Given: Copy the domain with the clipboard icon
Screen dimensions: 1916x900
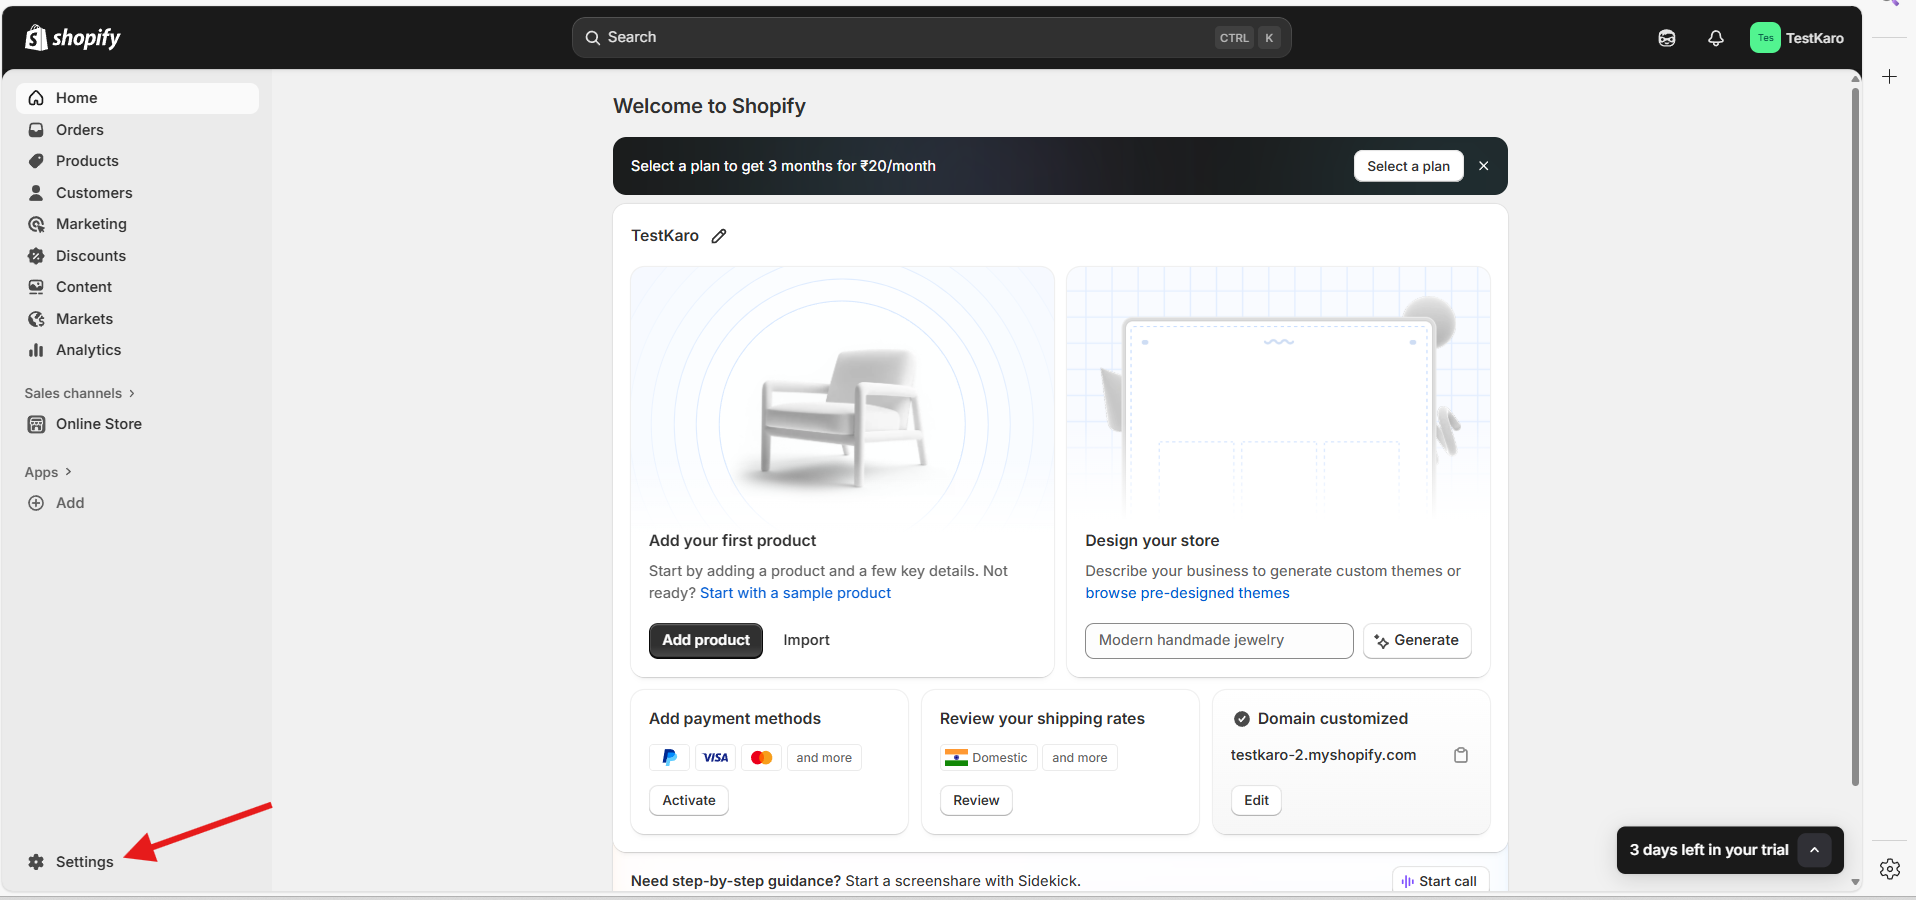Looking at the screenshot, I should click(1461, 755).
